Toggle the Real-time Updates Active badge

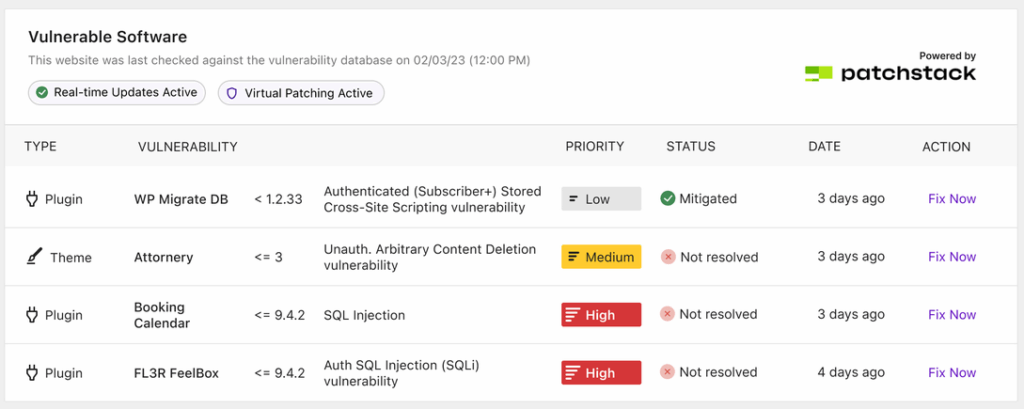118,93
